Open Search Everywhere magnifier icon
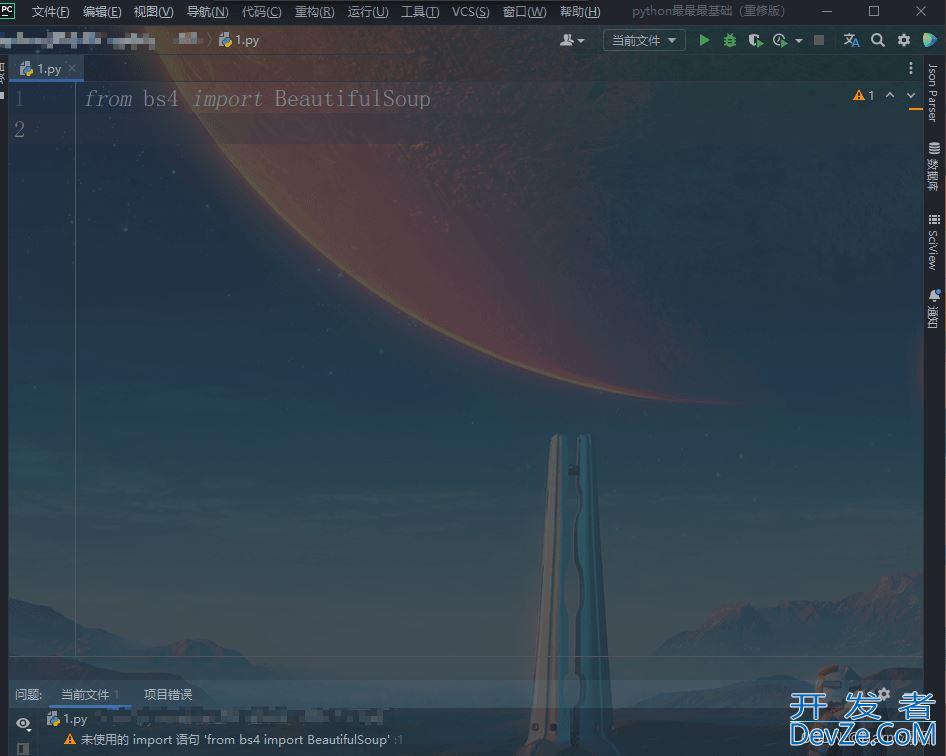This screenshot has width=946, height=756. 878,40
